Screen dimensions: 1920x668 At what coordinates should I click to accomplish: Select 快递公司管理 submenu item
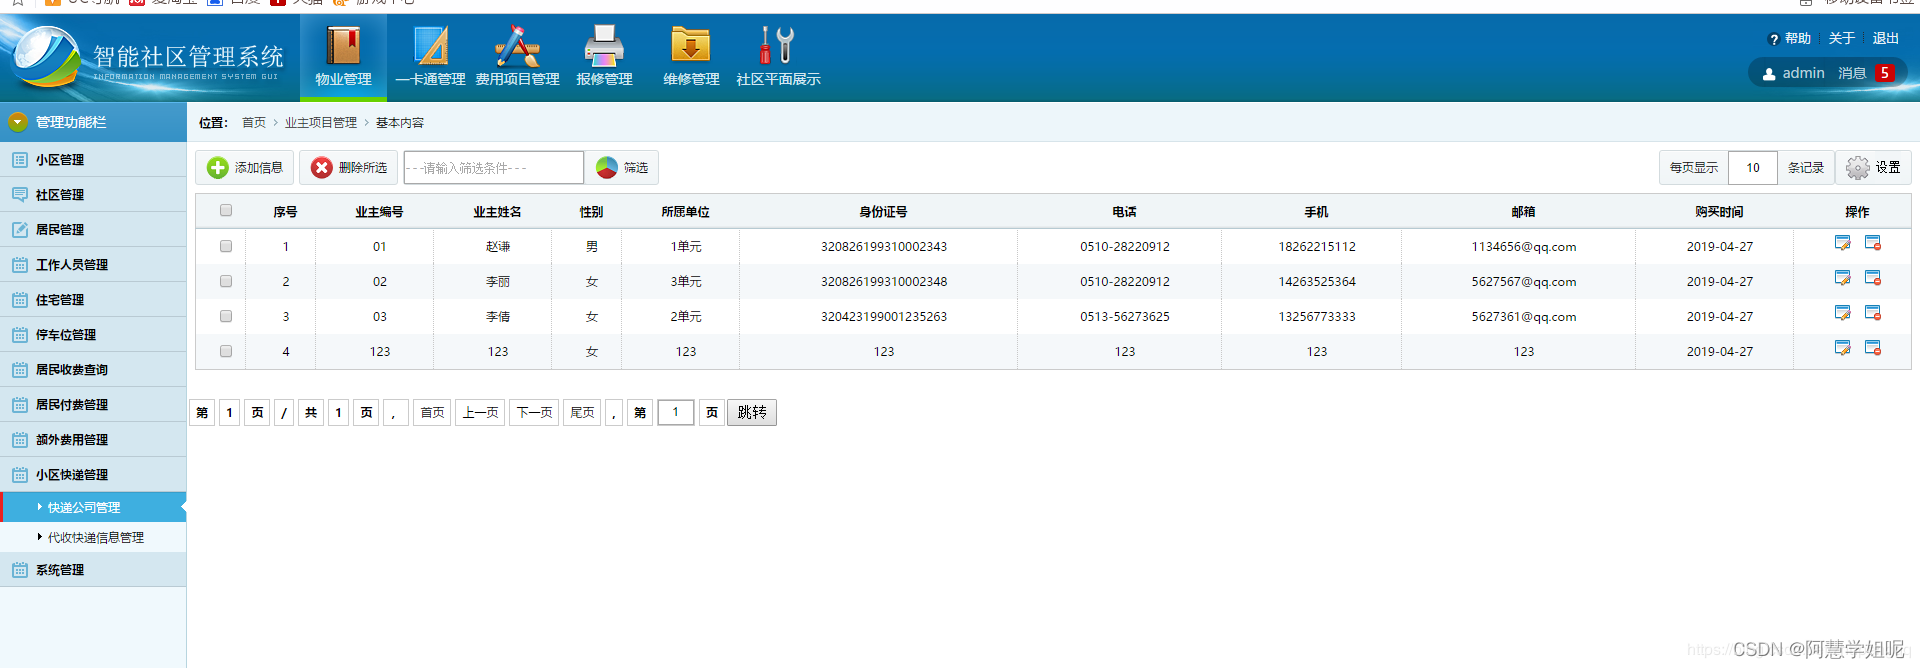point(93,507)
